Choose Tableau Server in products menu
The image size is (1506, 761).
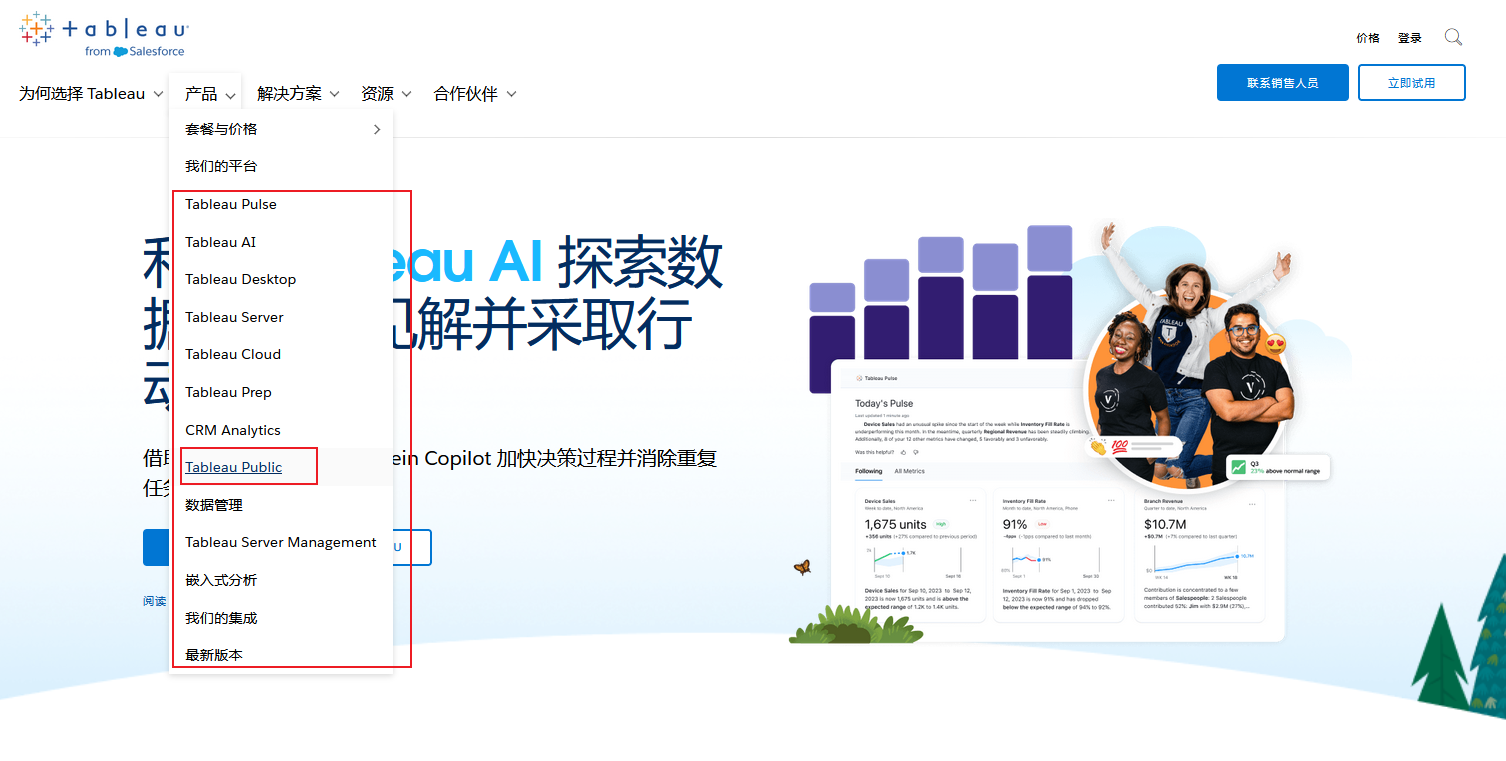235,317
